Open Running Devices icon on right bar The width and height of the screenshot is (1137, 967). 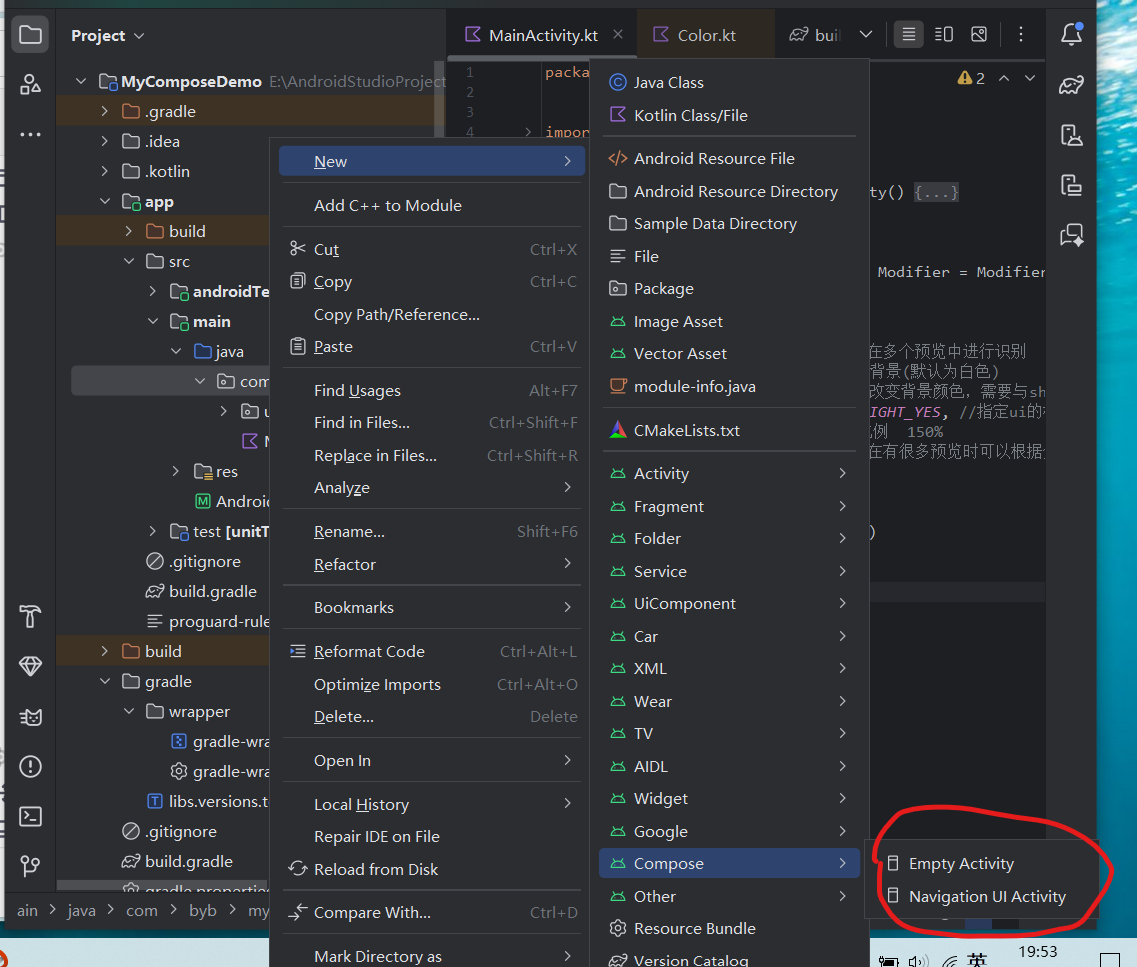[1072, 185]
